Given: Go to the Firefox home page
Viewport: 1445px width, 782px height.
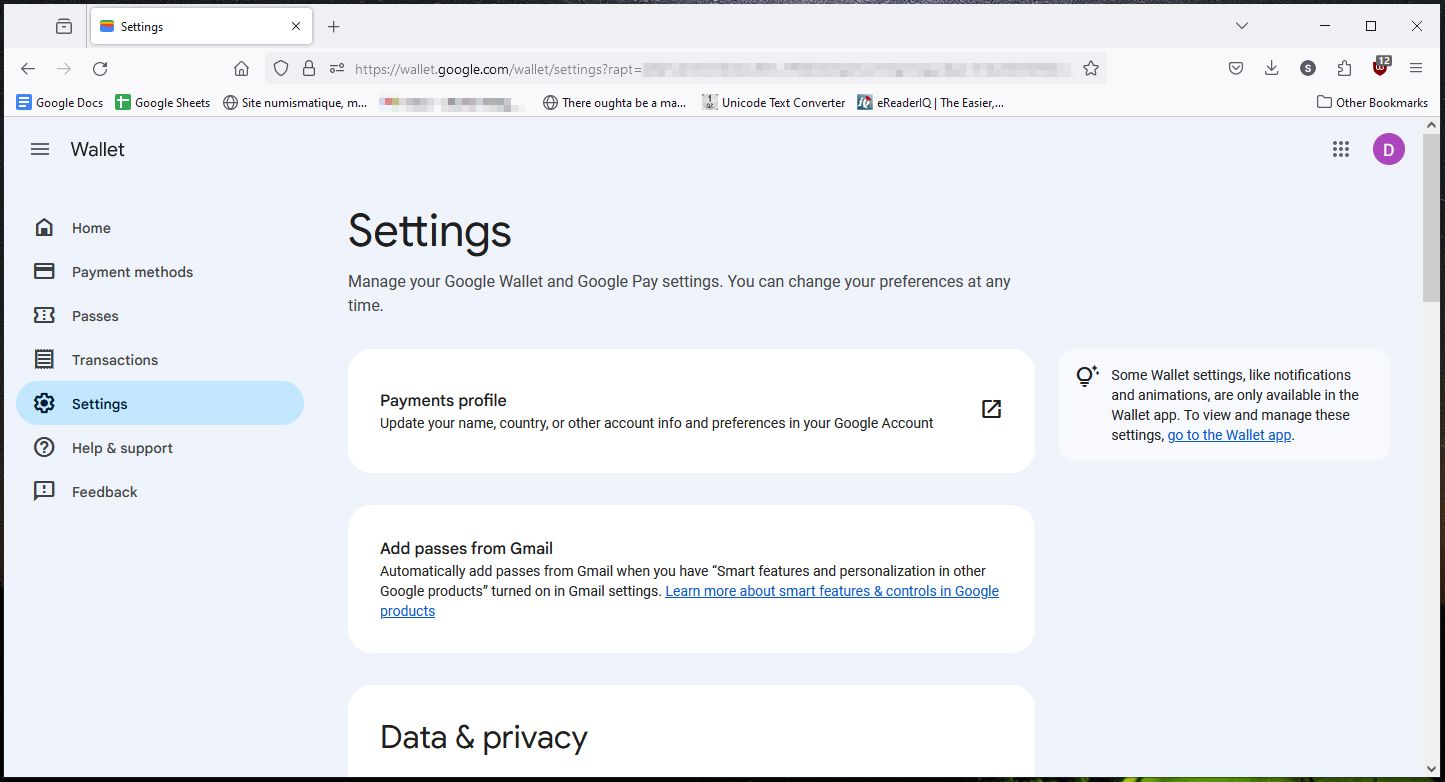Looking at the screenshot, I should 241,68.
